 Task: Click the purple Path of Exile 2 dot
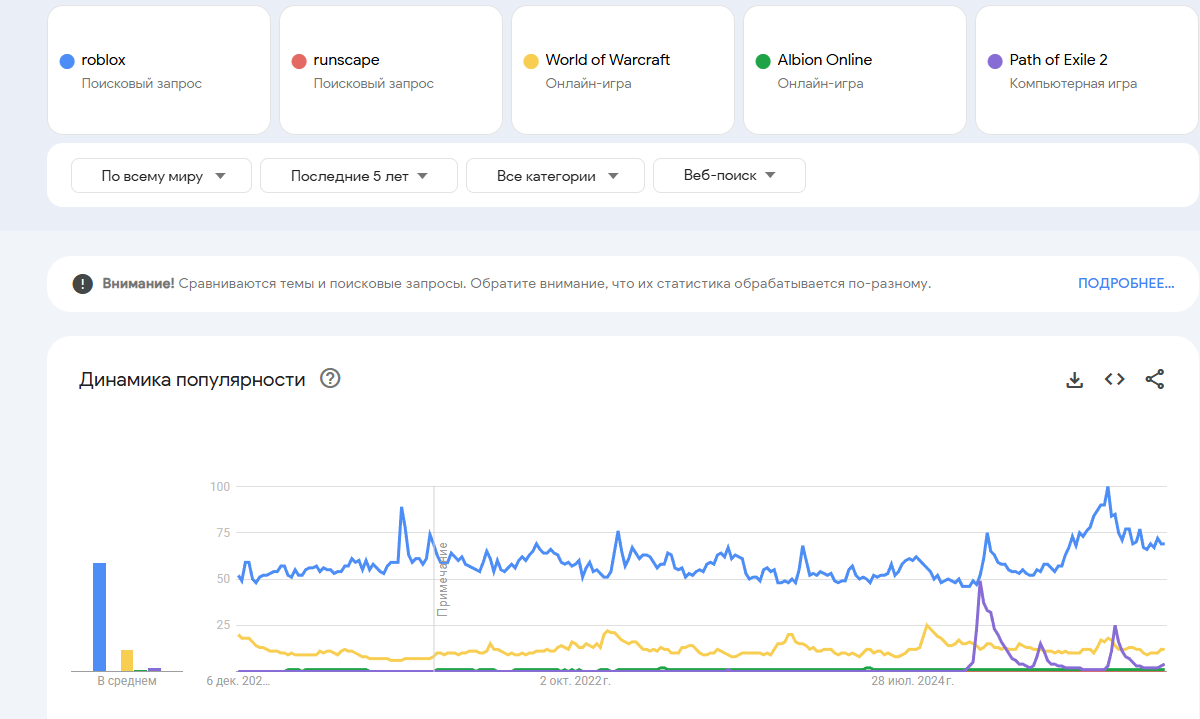click(995, 61)
